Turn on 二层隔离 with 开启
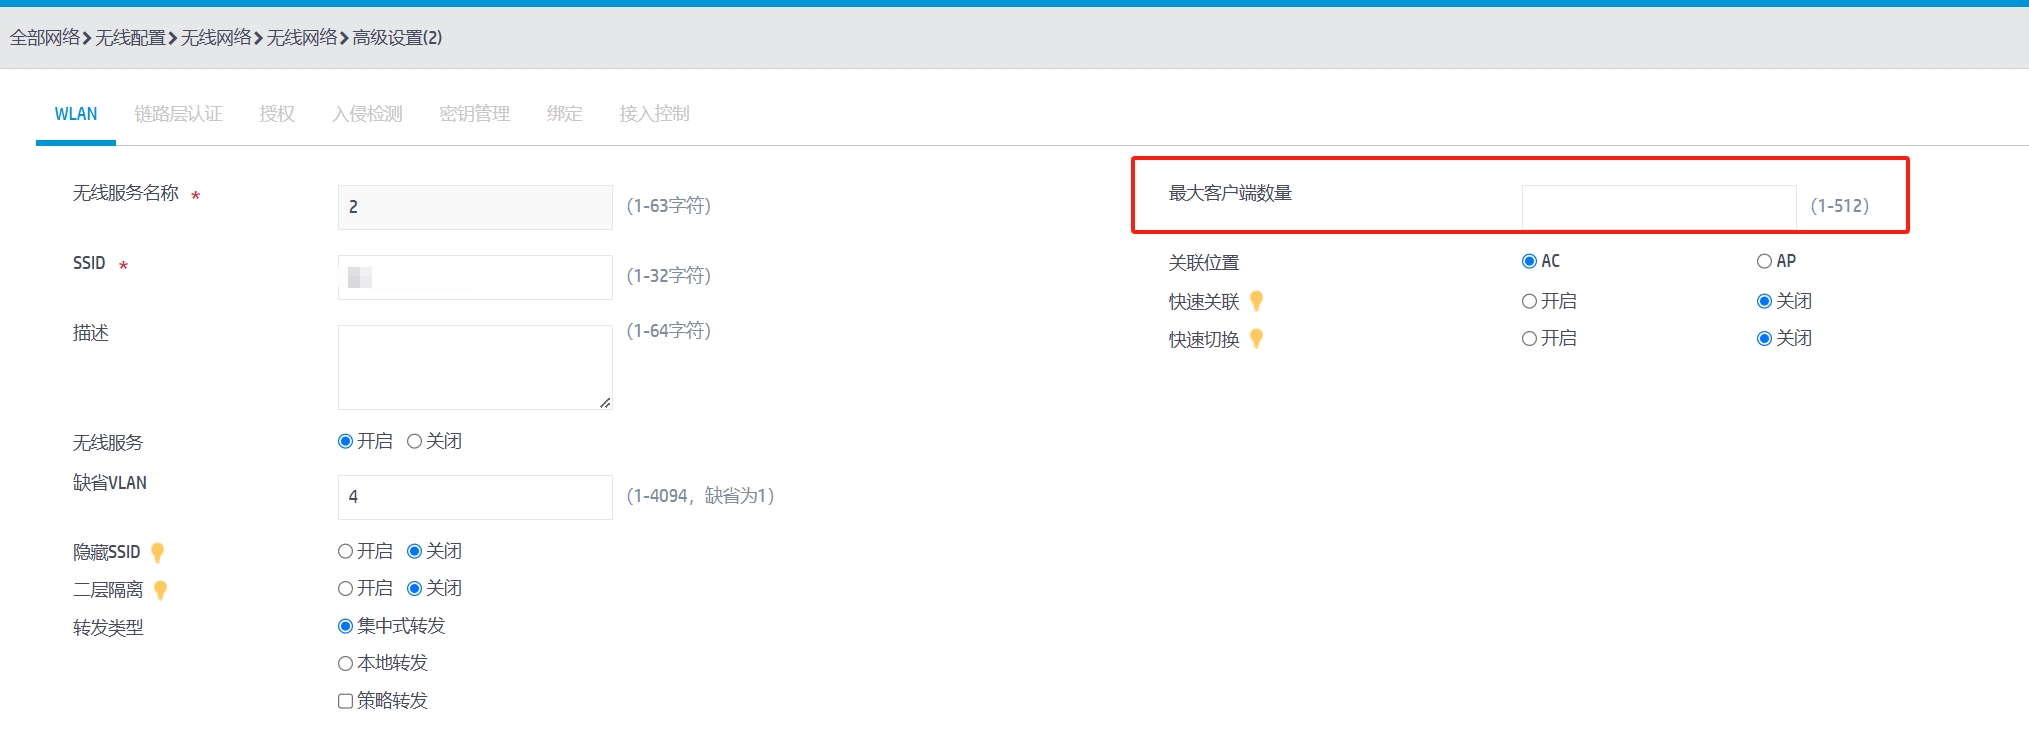The width and height of the screenshot is (2029, 737). [x=345, y=588]
